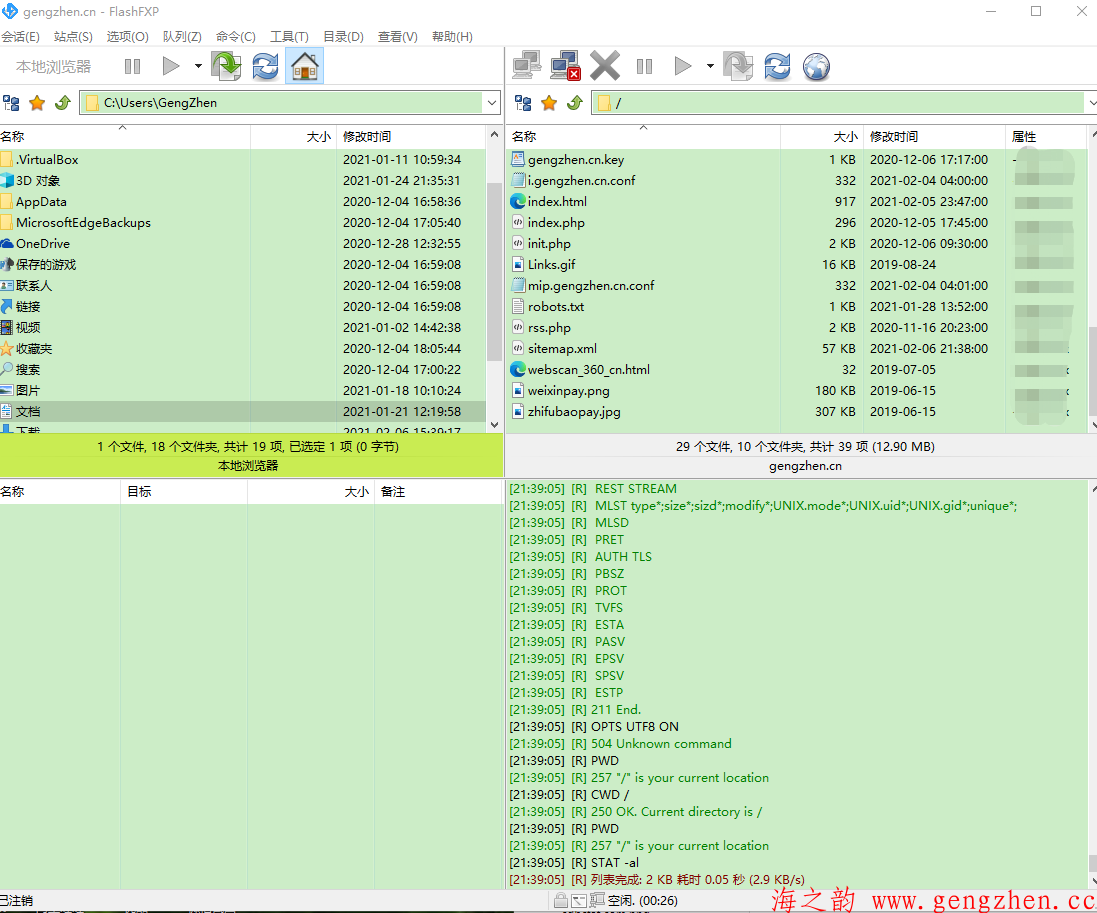Select index.php in remote file list
The image size is (1097, 913).
(x=556, y=223)
